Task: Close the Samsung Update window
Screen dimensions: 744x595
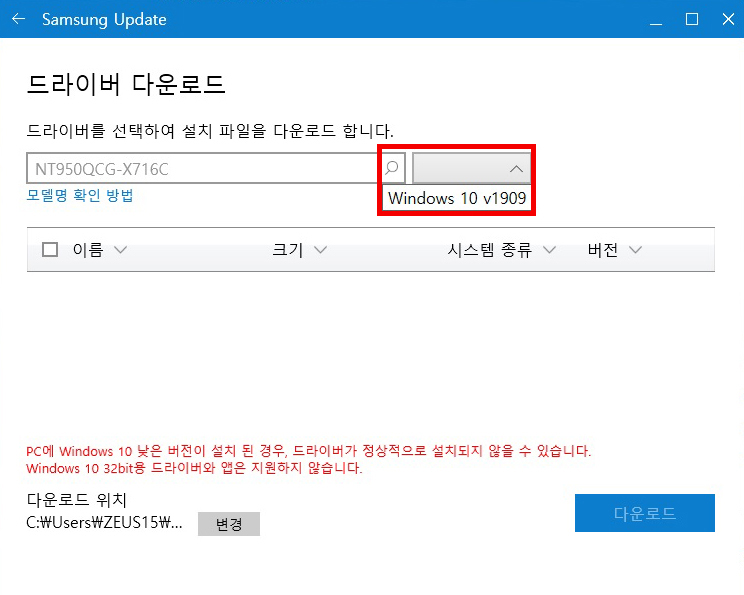Action: (x=728, y=19)
